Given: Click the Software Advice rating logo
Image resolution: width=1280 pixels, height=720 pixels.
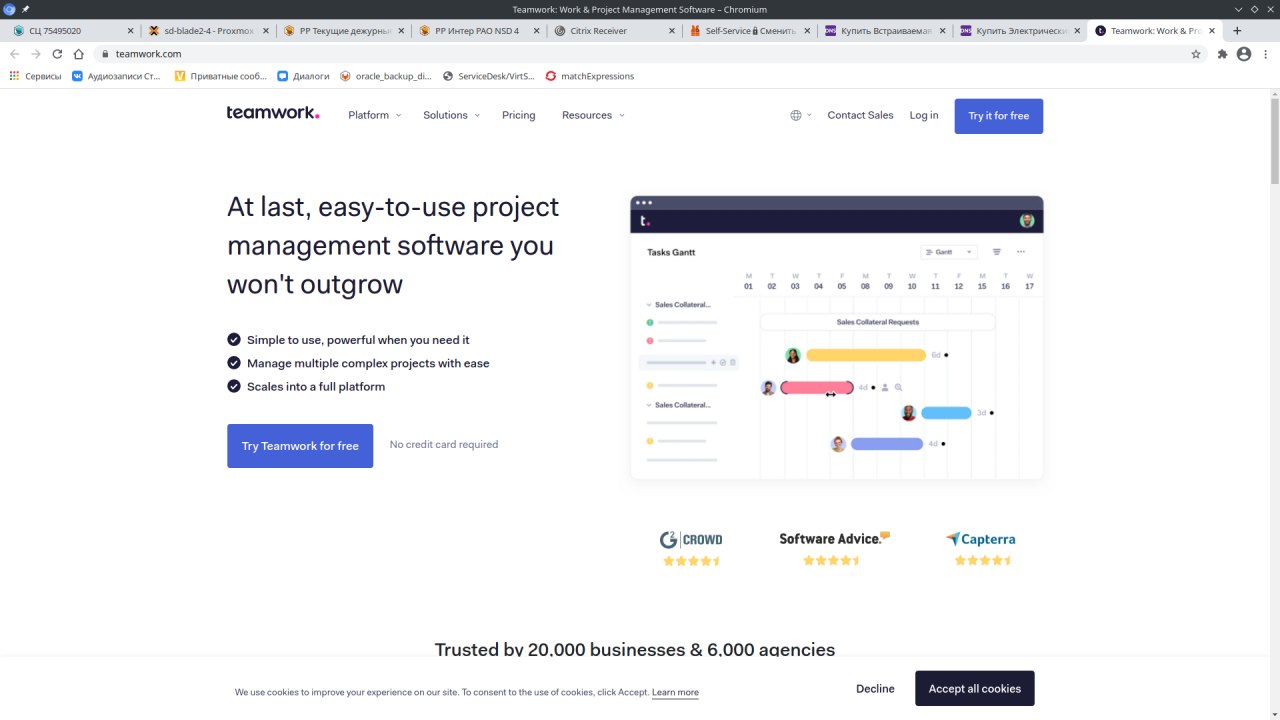Looking at the screenshot, I should click(834, 538).
